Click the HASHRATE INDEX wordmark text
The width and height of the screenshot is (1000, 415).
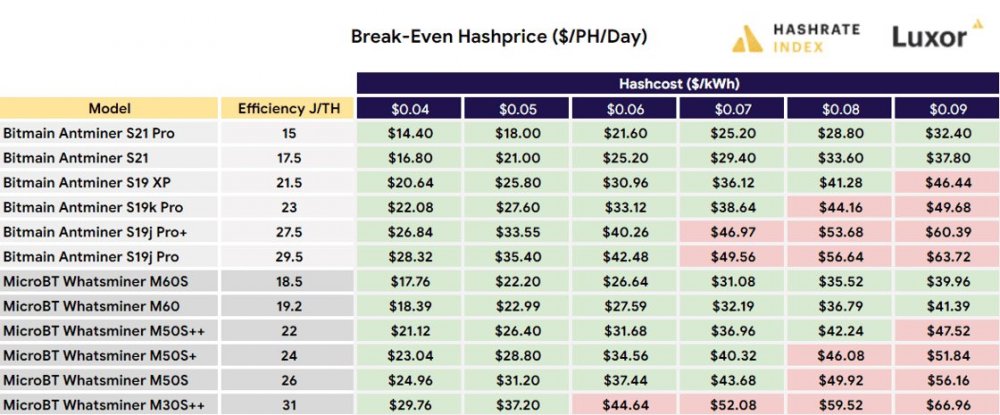(816, 38)
